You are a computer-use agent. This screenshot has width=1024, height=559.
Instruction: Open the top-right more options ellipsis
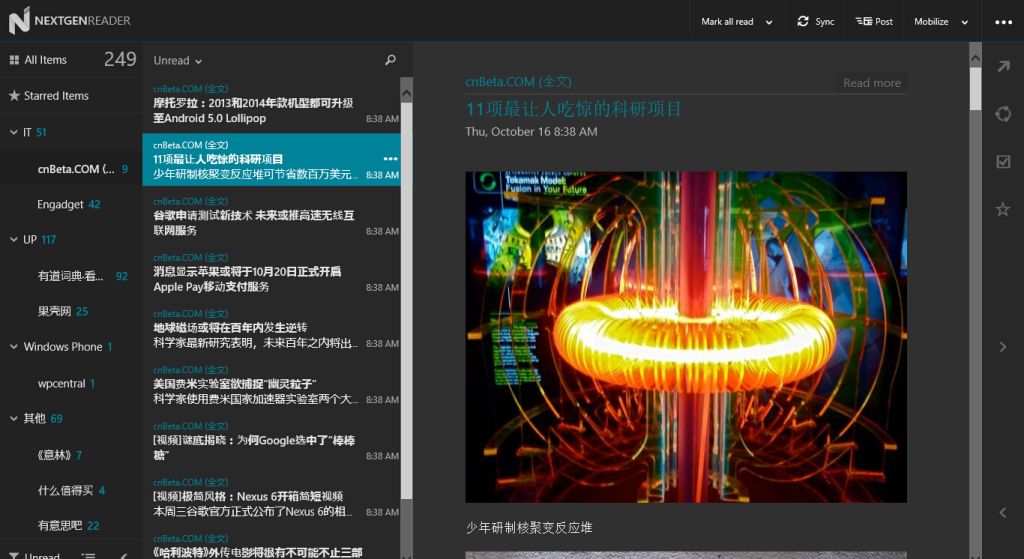point(1003,22)
